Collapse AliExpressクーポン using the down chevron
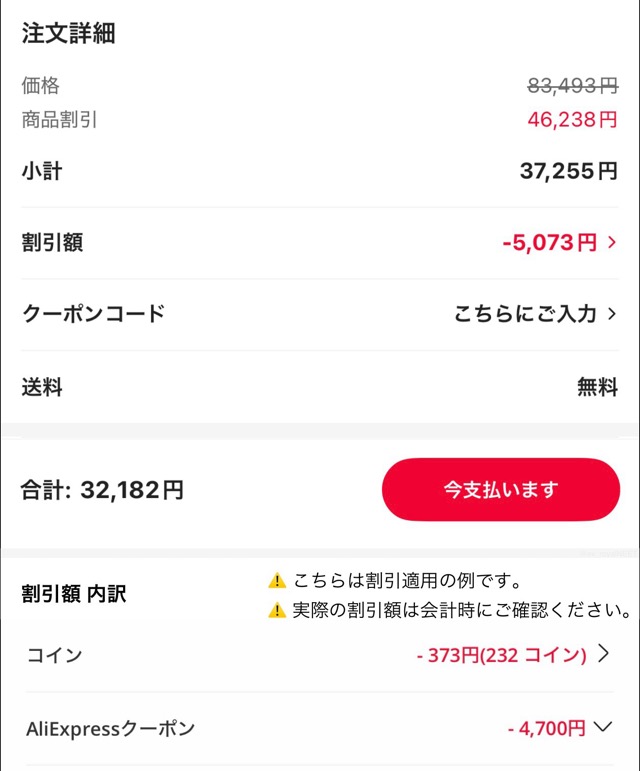 [x=602, y=727]
